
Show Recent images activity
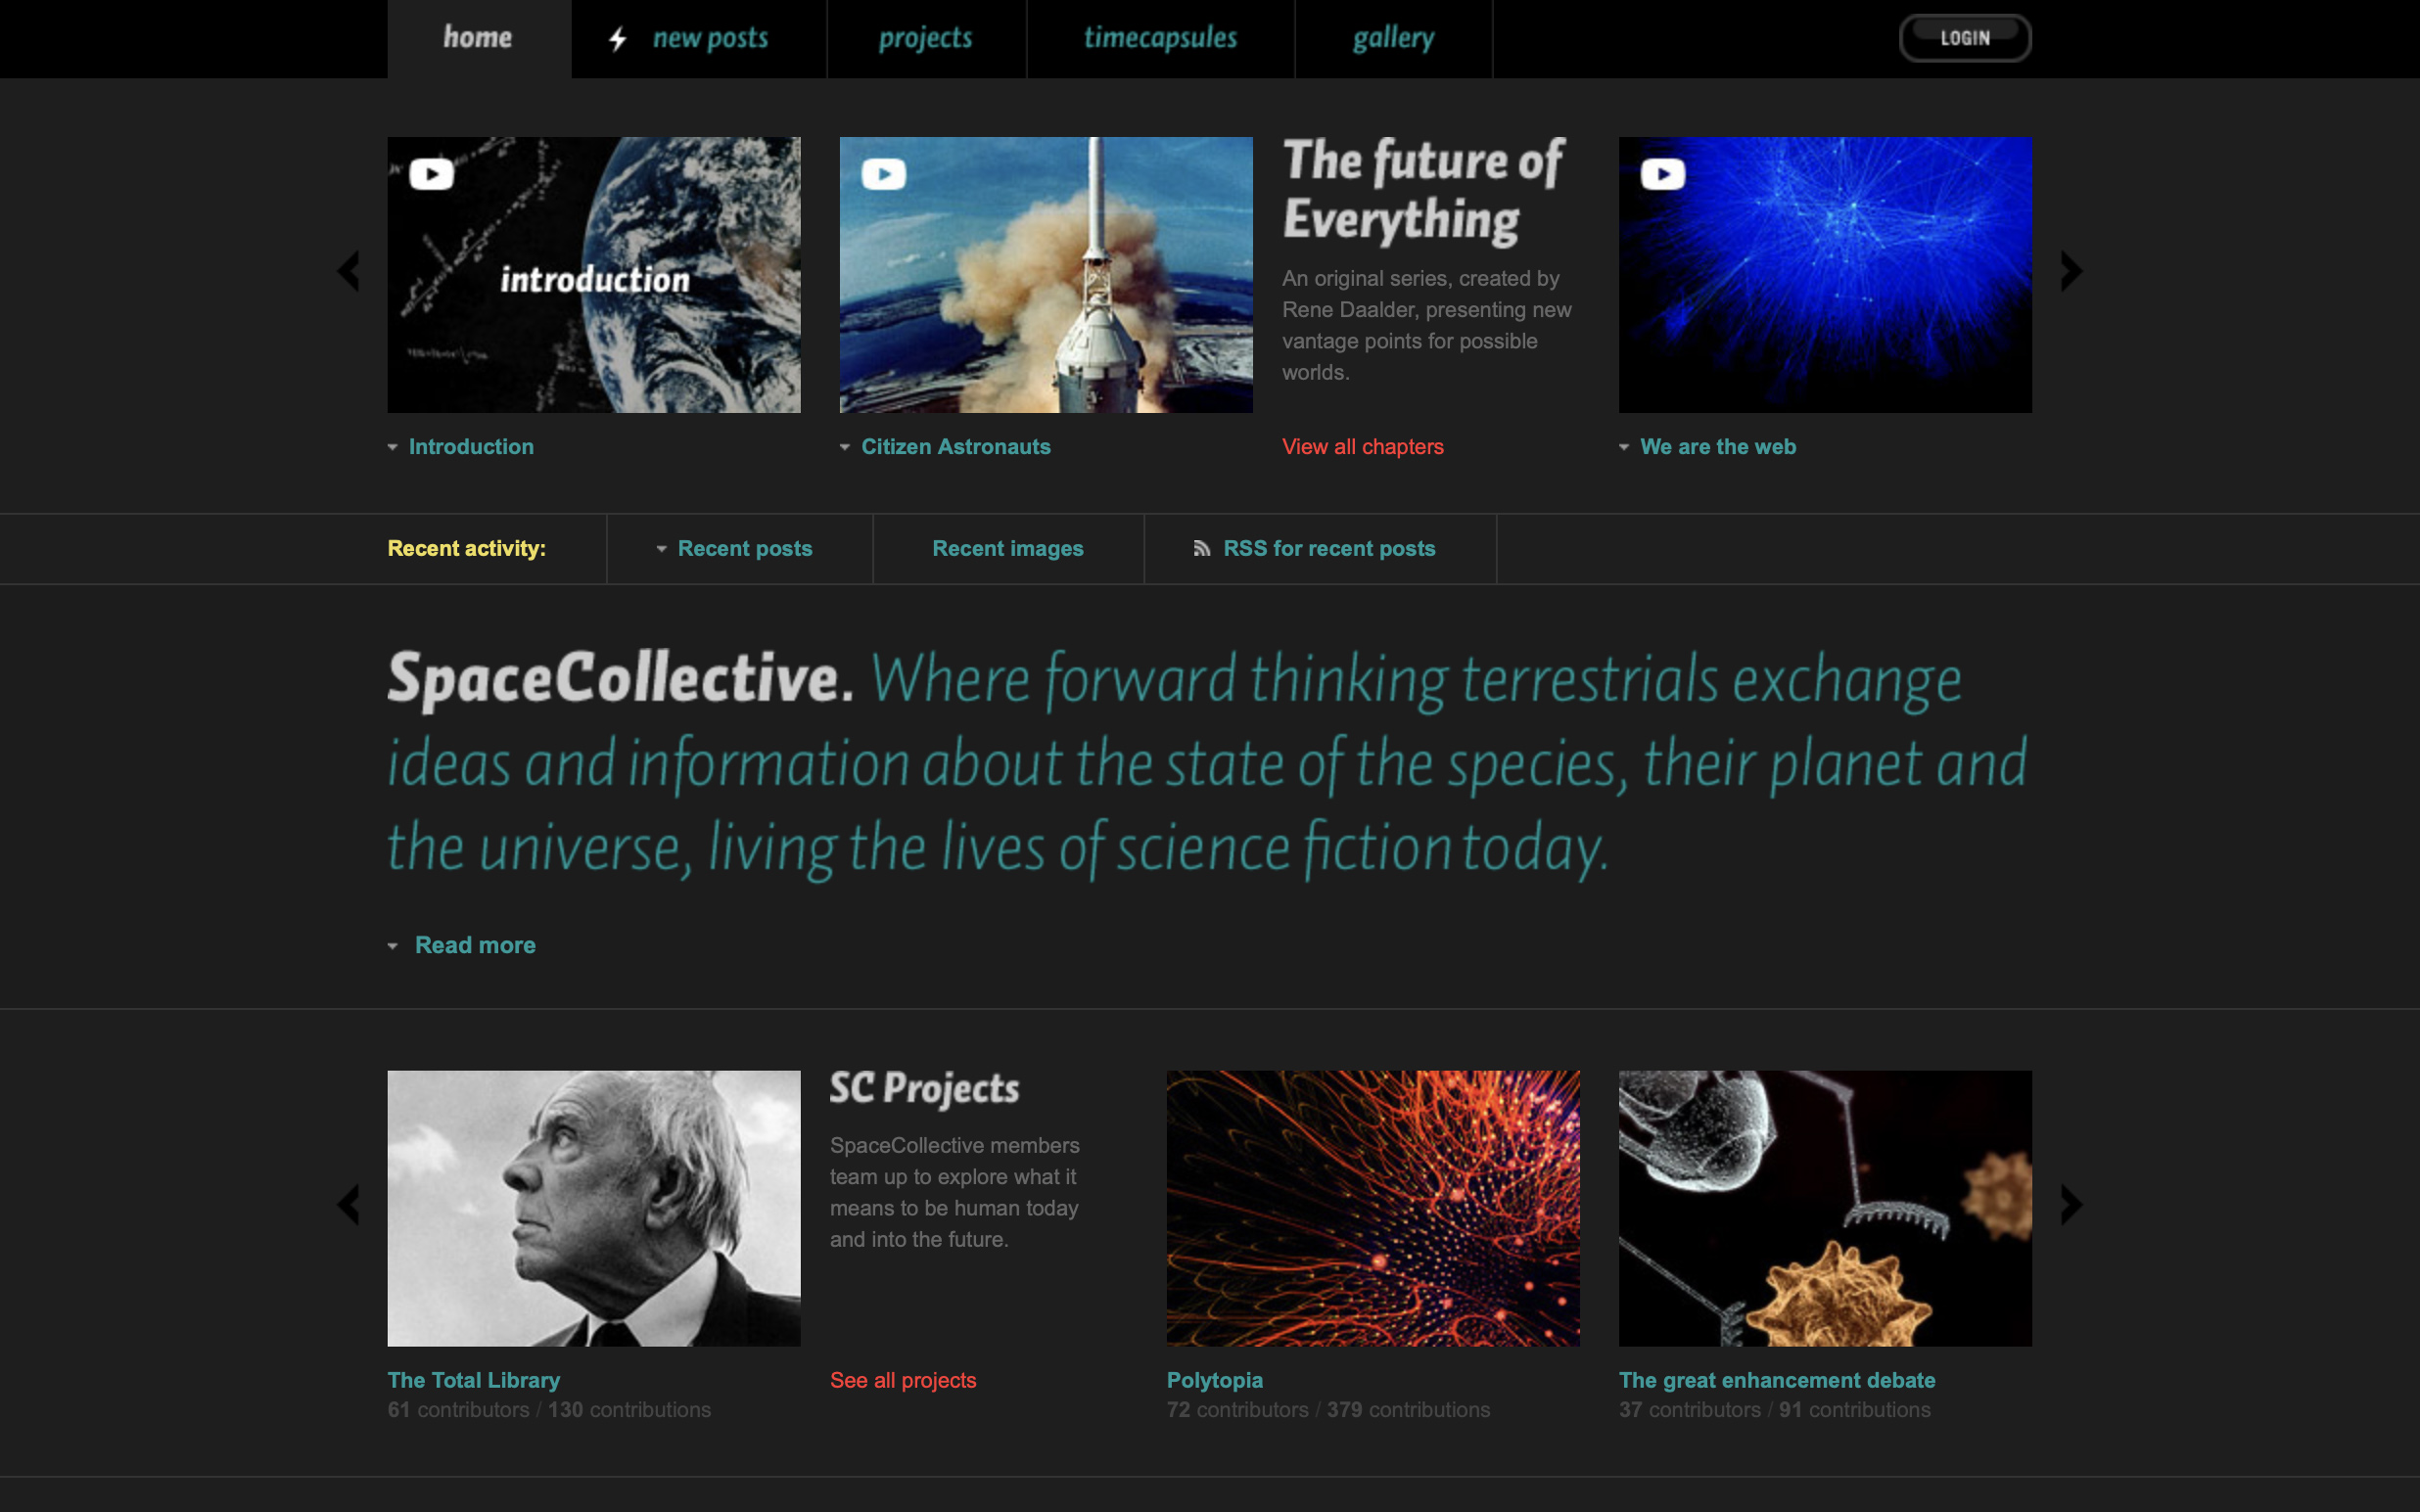point(1008,548)
